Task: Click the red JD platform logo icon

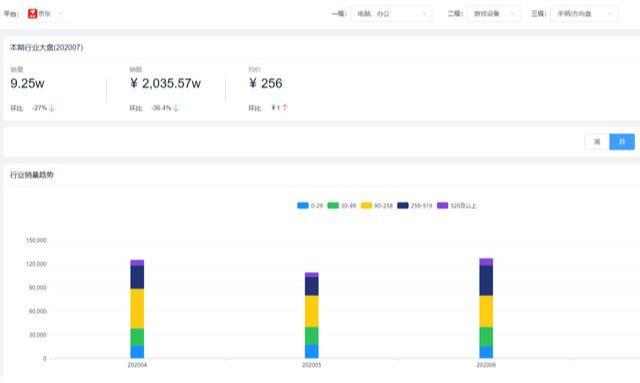Action: point(32,13)
